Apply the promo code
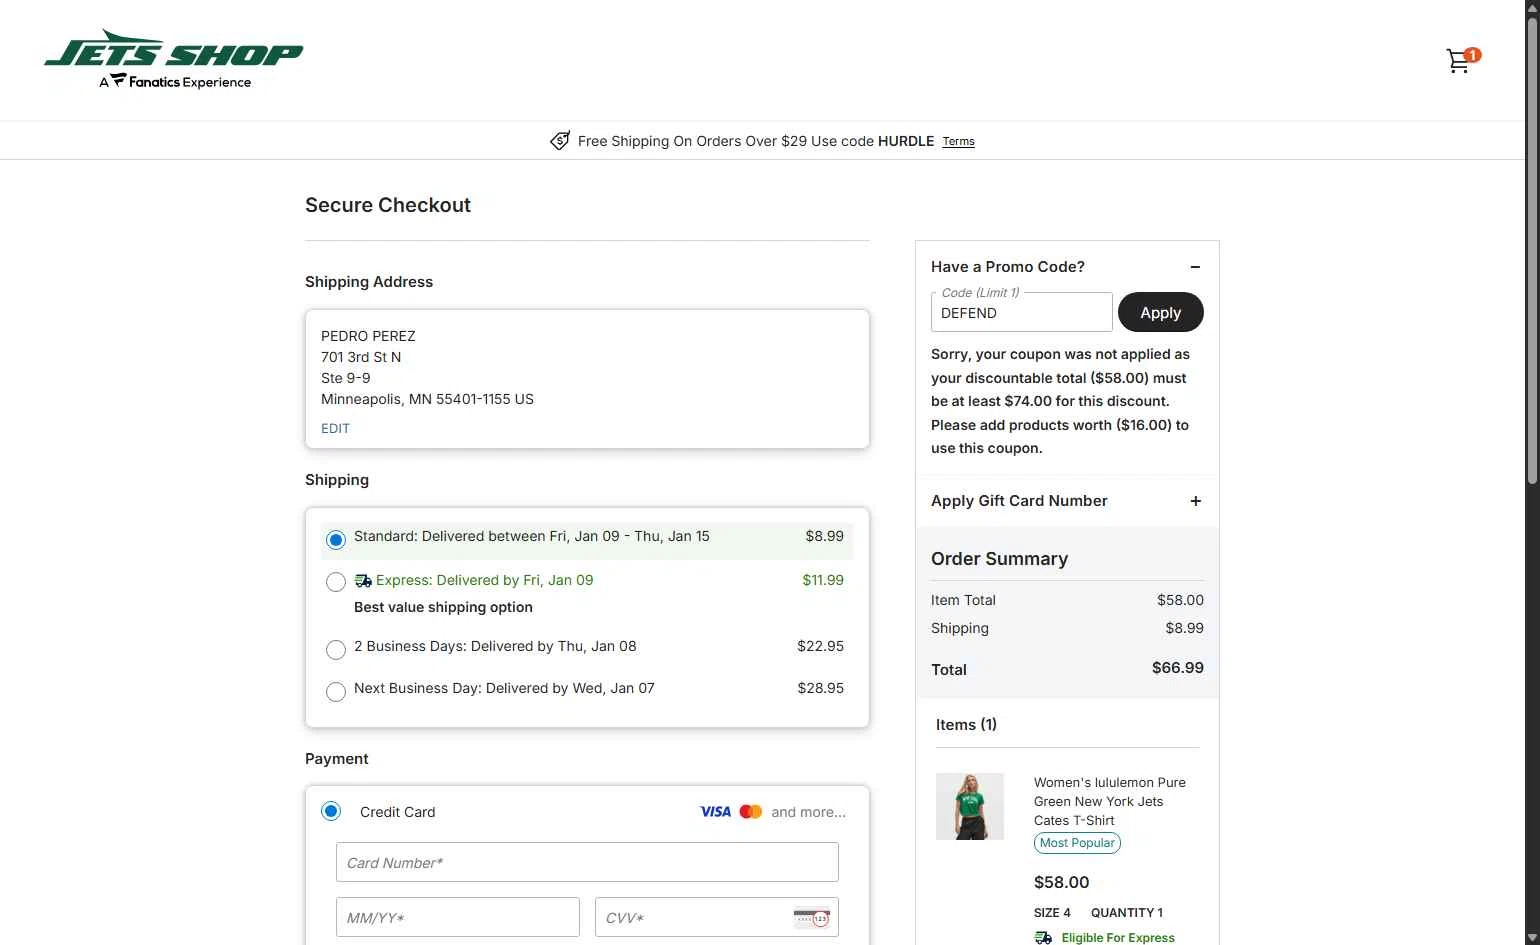Viewport: 1540px width, 945px height. point(1160,312)
